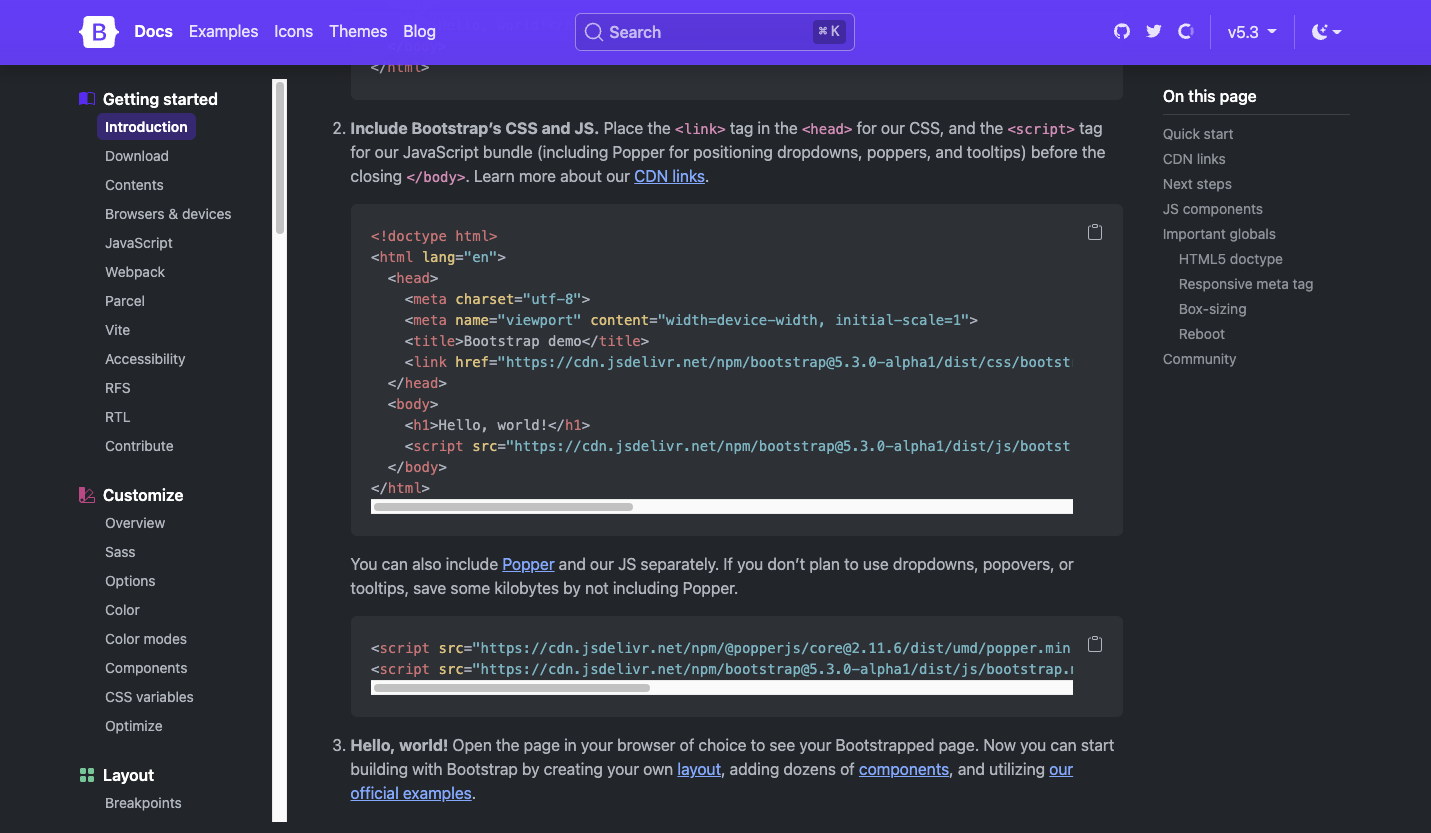Open the Components sidebar page
Image resolution: width=1431 pixels, height=833 pixels.
point(146,668)
